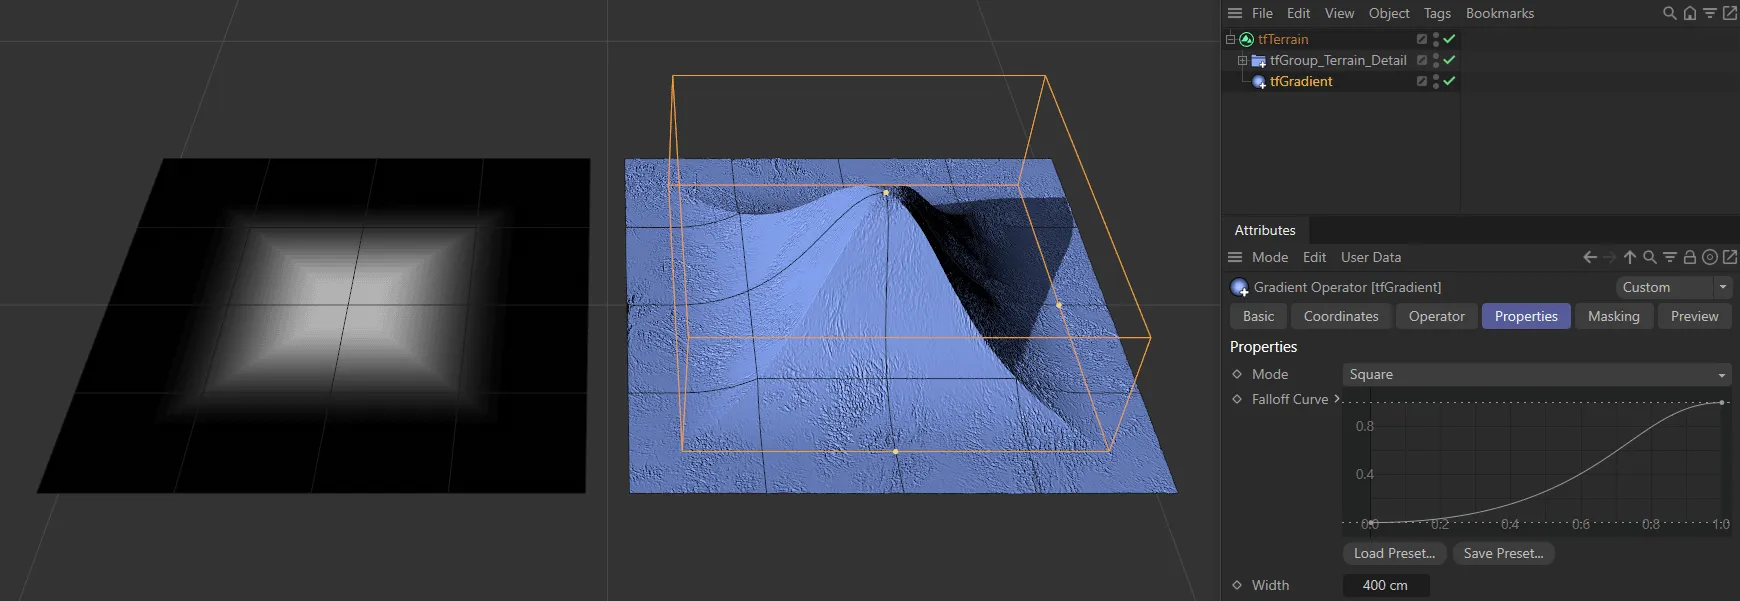Click the tfGroup_Terrain_Detail folder icon

pyautogui.click(x=1259, y=60)
